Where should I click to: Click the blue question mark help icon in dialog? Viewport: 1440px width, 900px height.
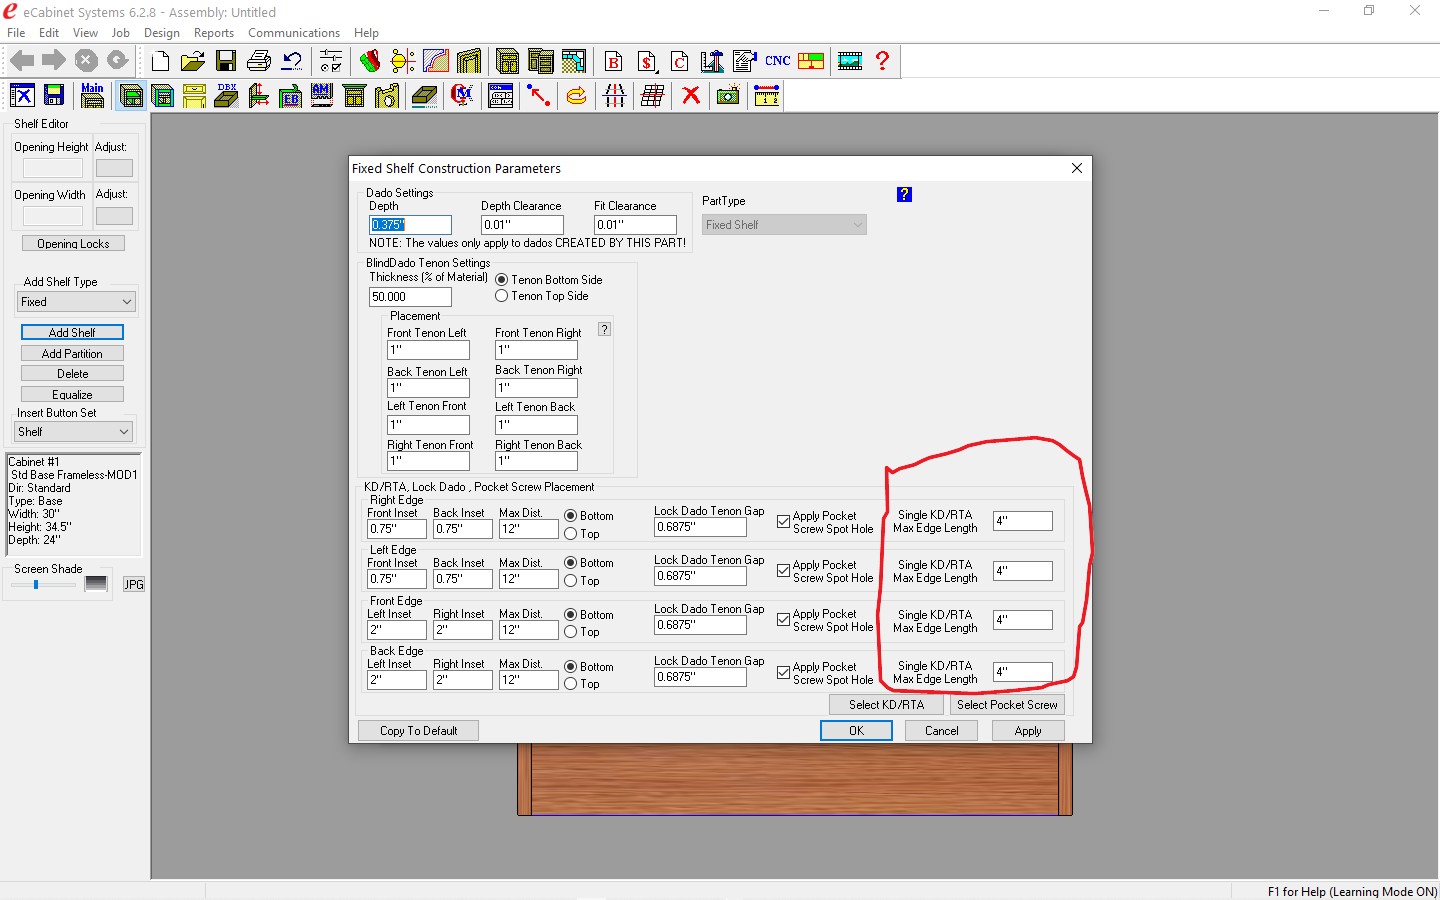(904, 195)
